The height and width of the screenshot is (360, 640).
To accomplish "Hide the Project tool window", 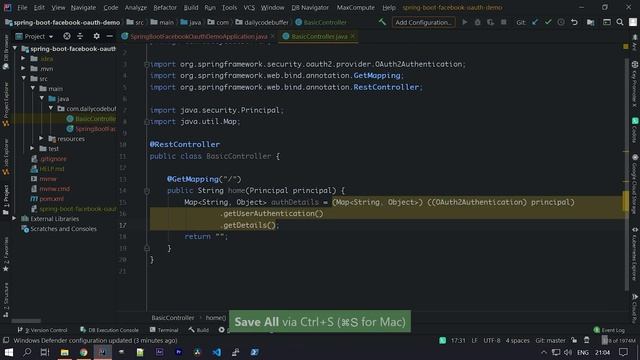I will tap(109, 36).
